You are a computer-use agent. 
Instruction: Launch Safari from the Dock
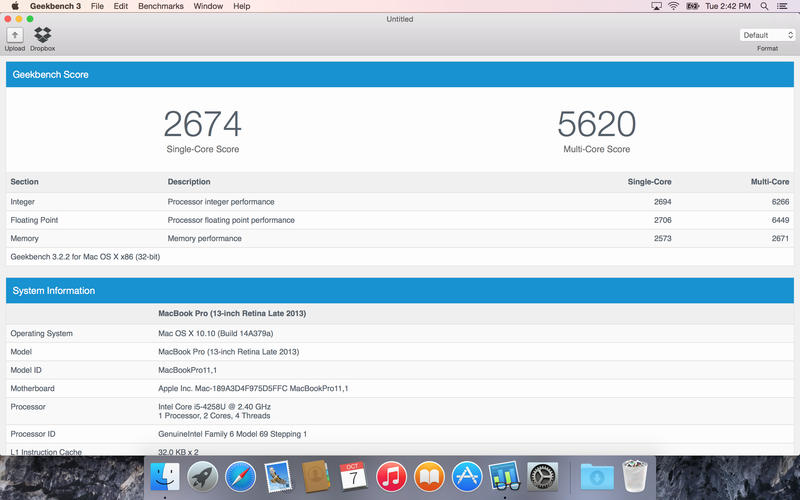coord(241,476)
